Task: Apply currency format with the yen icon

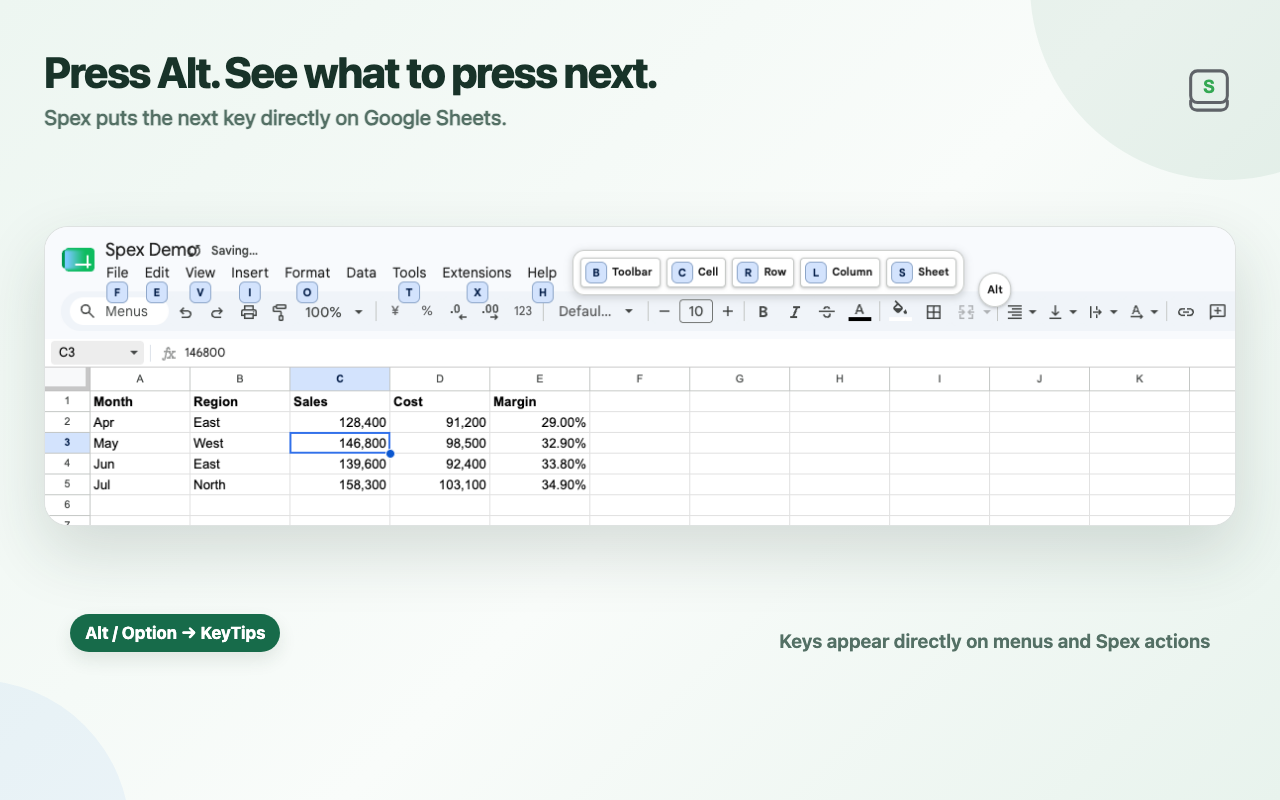Action: [395, 311]
